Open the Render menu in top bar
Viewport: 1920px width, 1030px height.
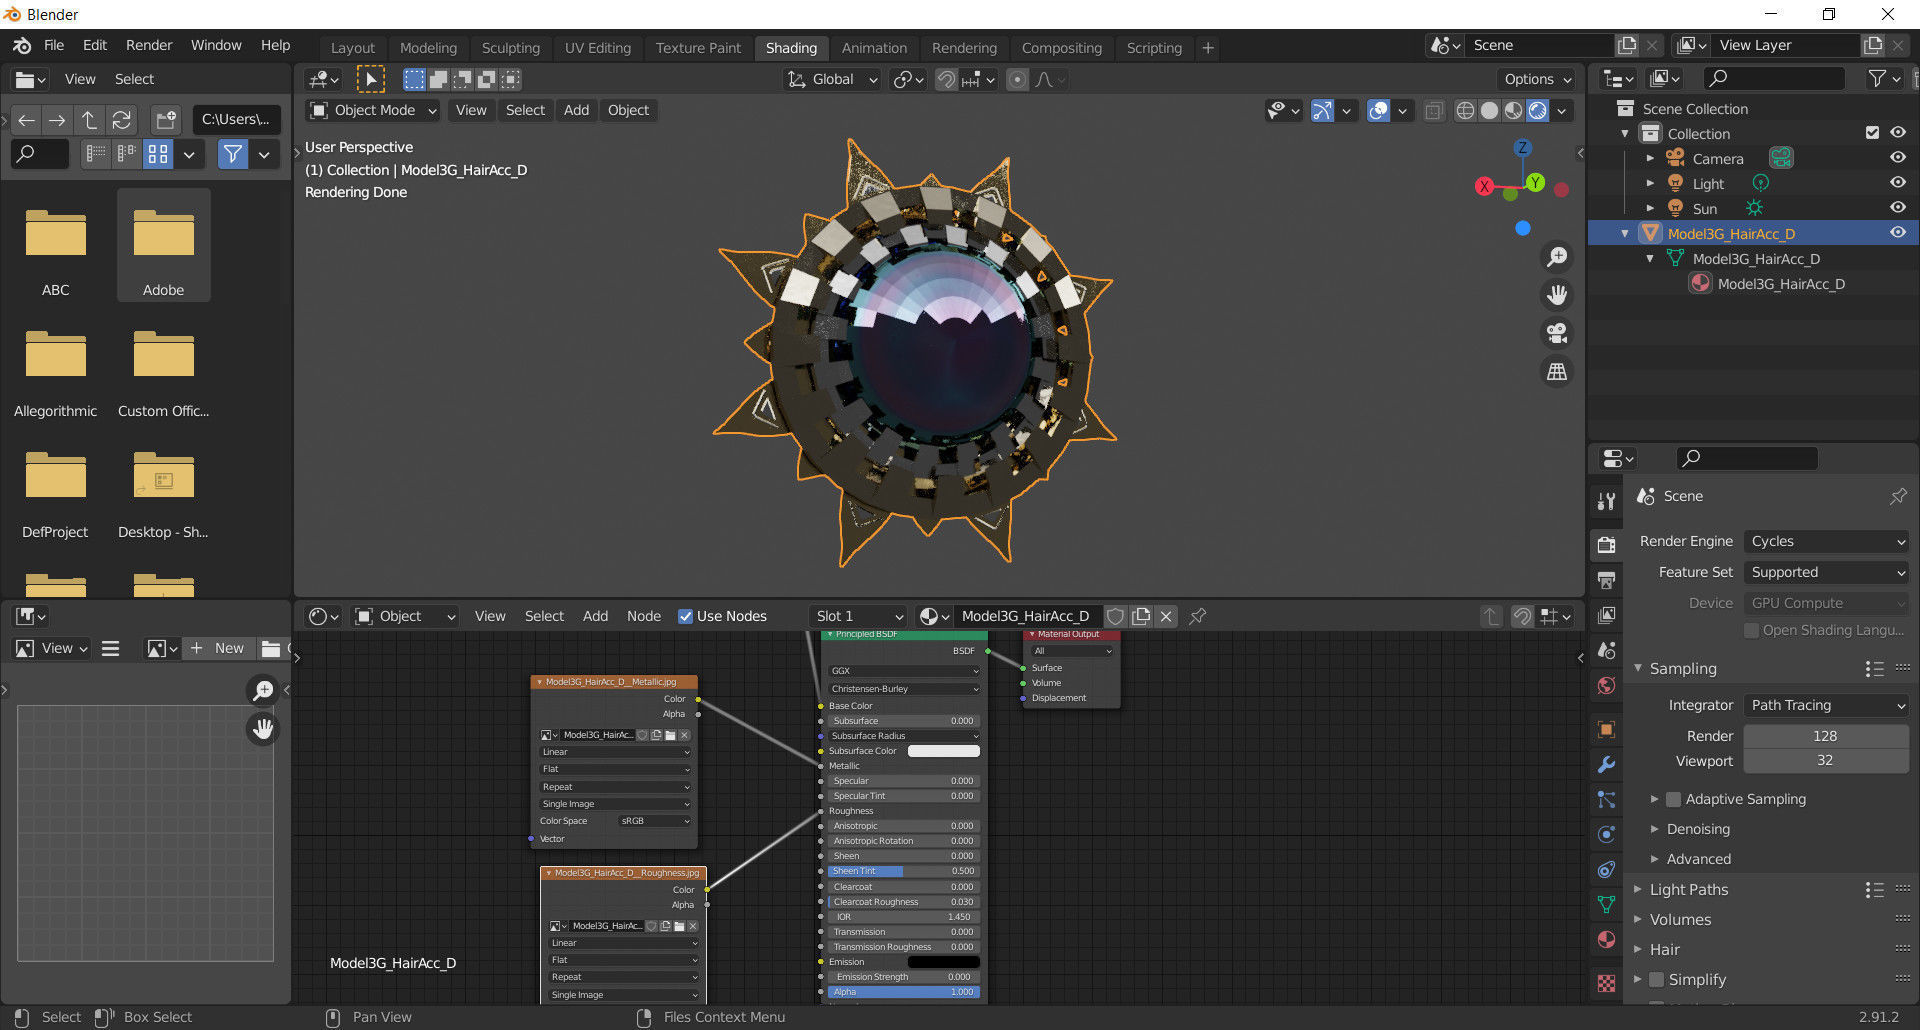pyautogui.click(x=149, y=45)
